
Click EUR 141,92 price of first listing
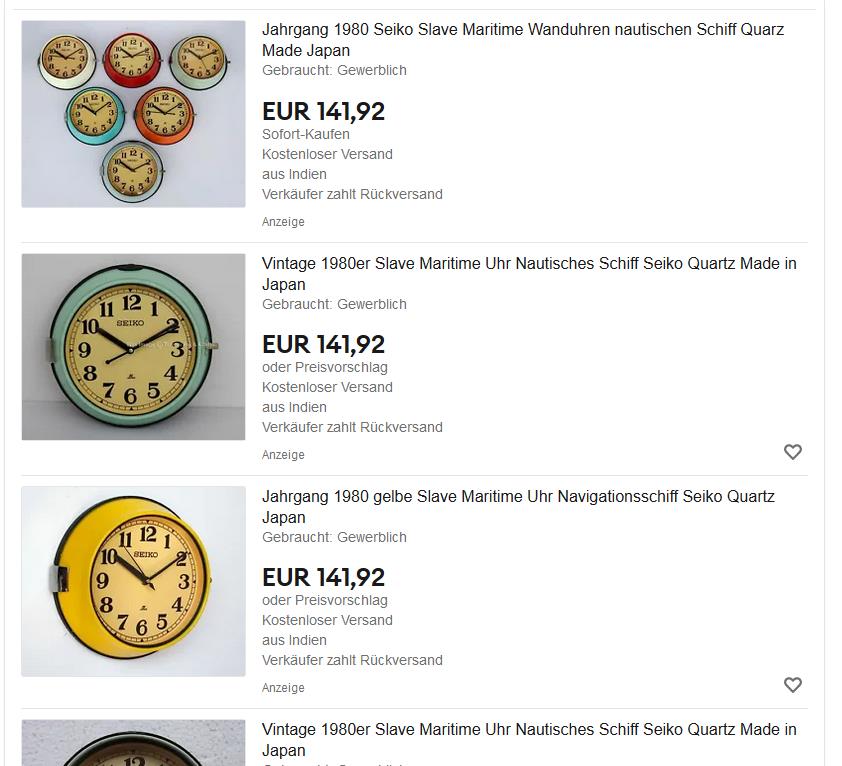(323, 112)
